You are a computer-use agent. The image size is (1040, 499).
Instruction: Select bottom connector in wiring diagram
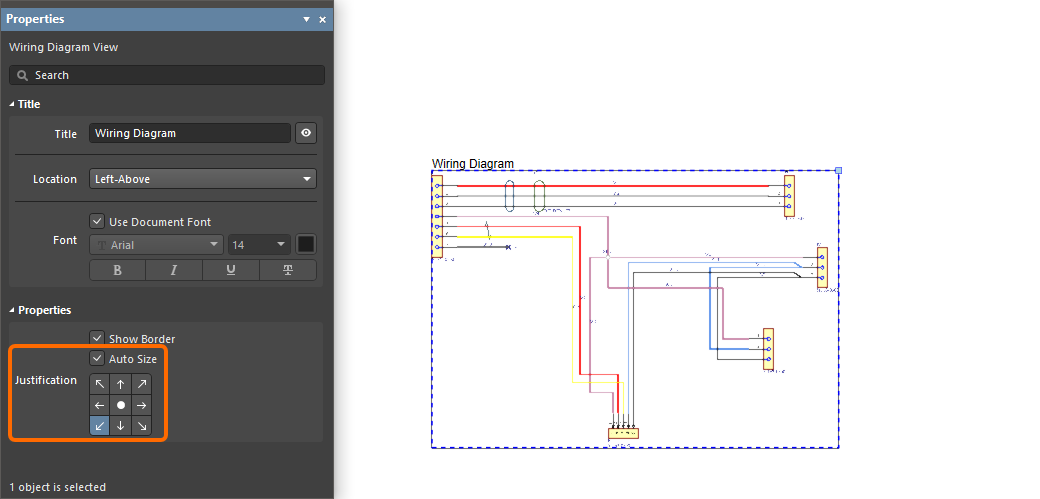[x=623, y=433]
